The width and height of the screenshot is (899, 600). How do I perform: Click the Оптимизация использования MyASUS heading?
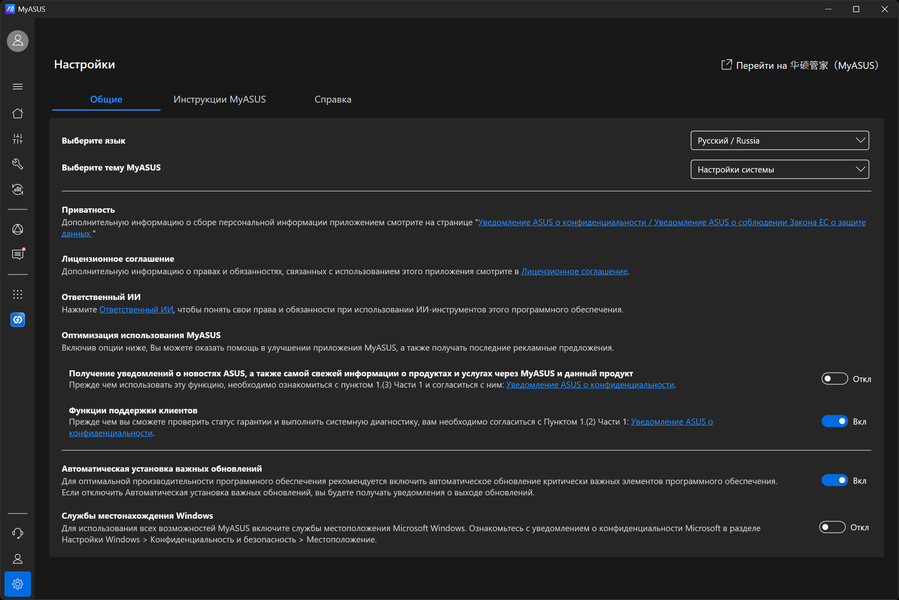(x=141, y=335)
